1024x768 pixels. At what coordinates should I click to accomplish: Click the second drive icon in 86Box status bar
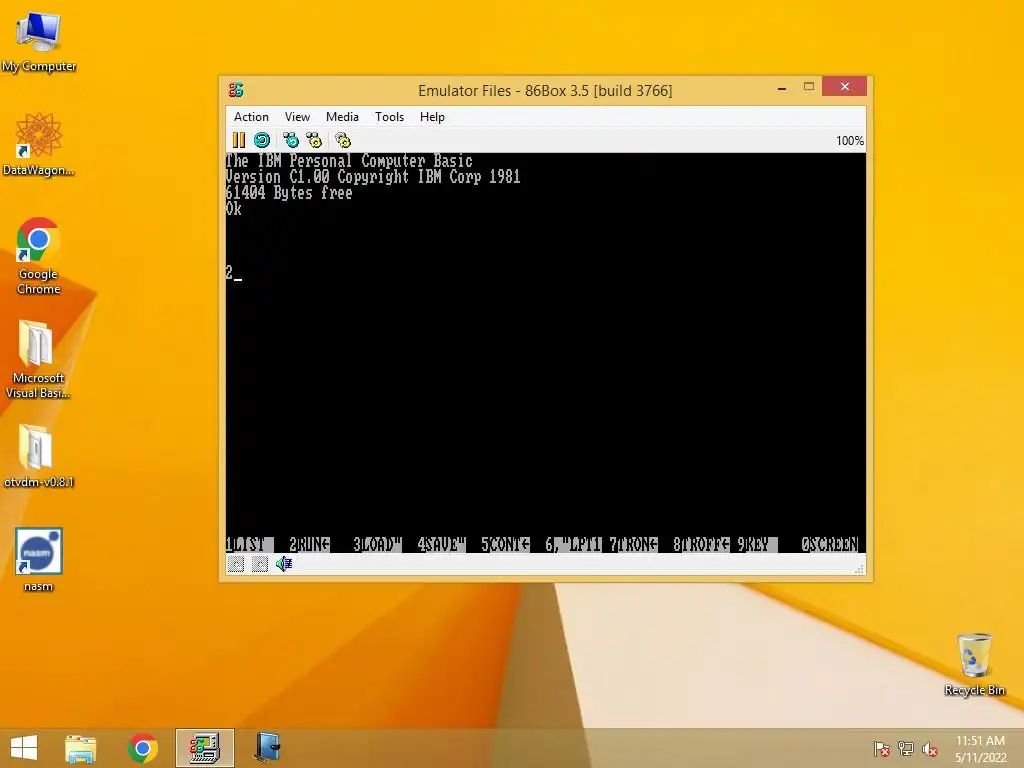tap(259, 564)
